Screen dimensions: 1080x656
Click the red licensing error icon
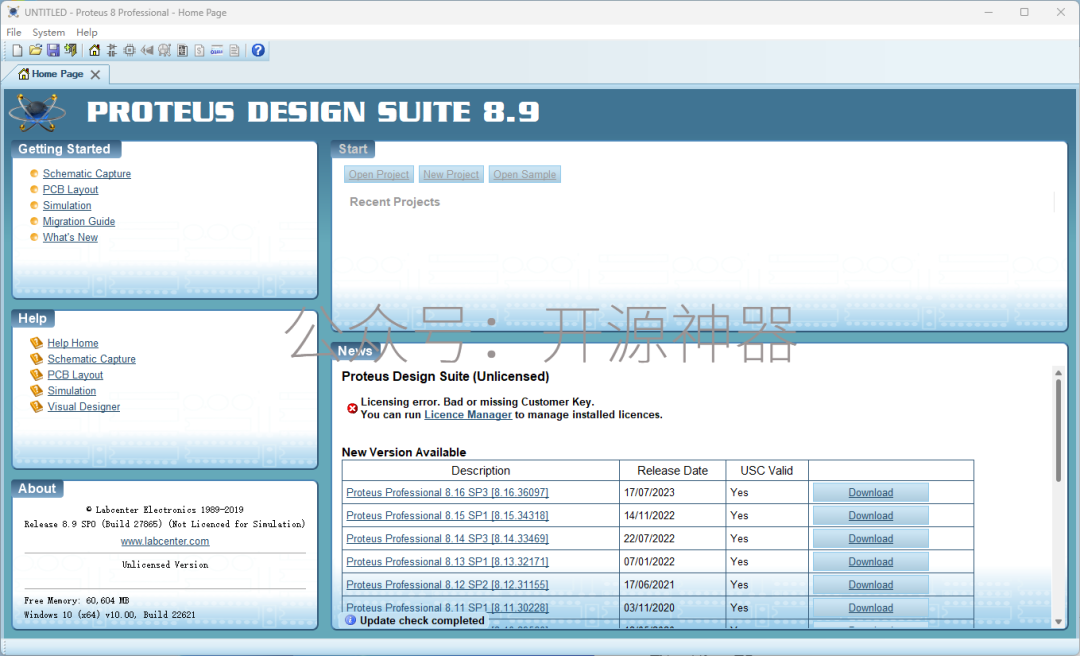pyautogui.click(x=352, y=409)
